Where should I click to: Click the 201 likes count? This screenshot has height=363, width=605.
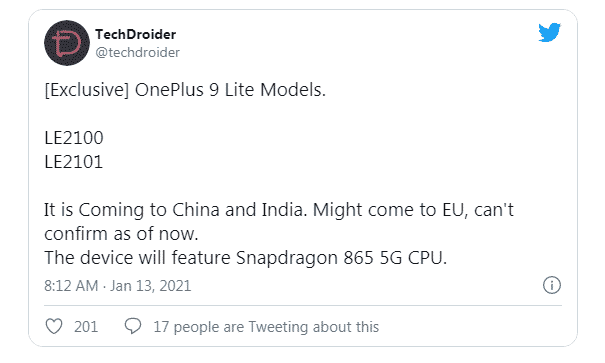click(86, 327)
